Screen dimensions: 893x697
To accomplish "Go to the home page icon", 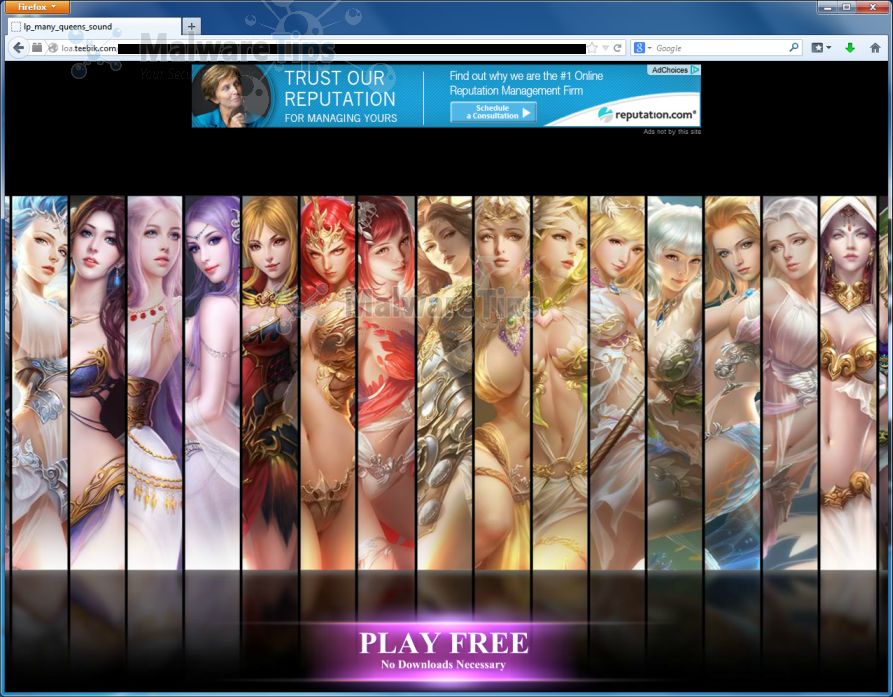I will 875,48.
